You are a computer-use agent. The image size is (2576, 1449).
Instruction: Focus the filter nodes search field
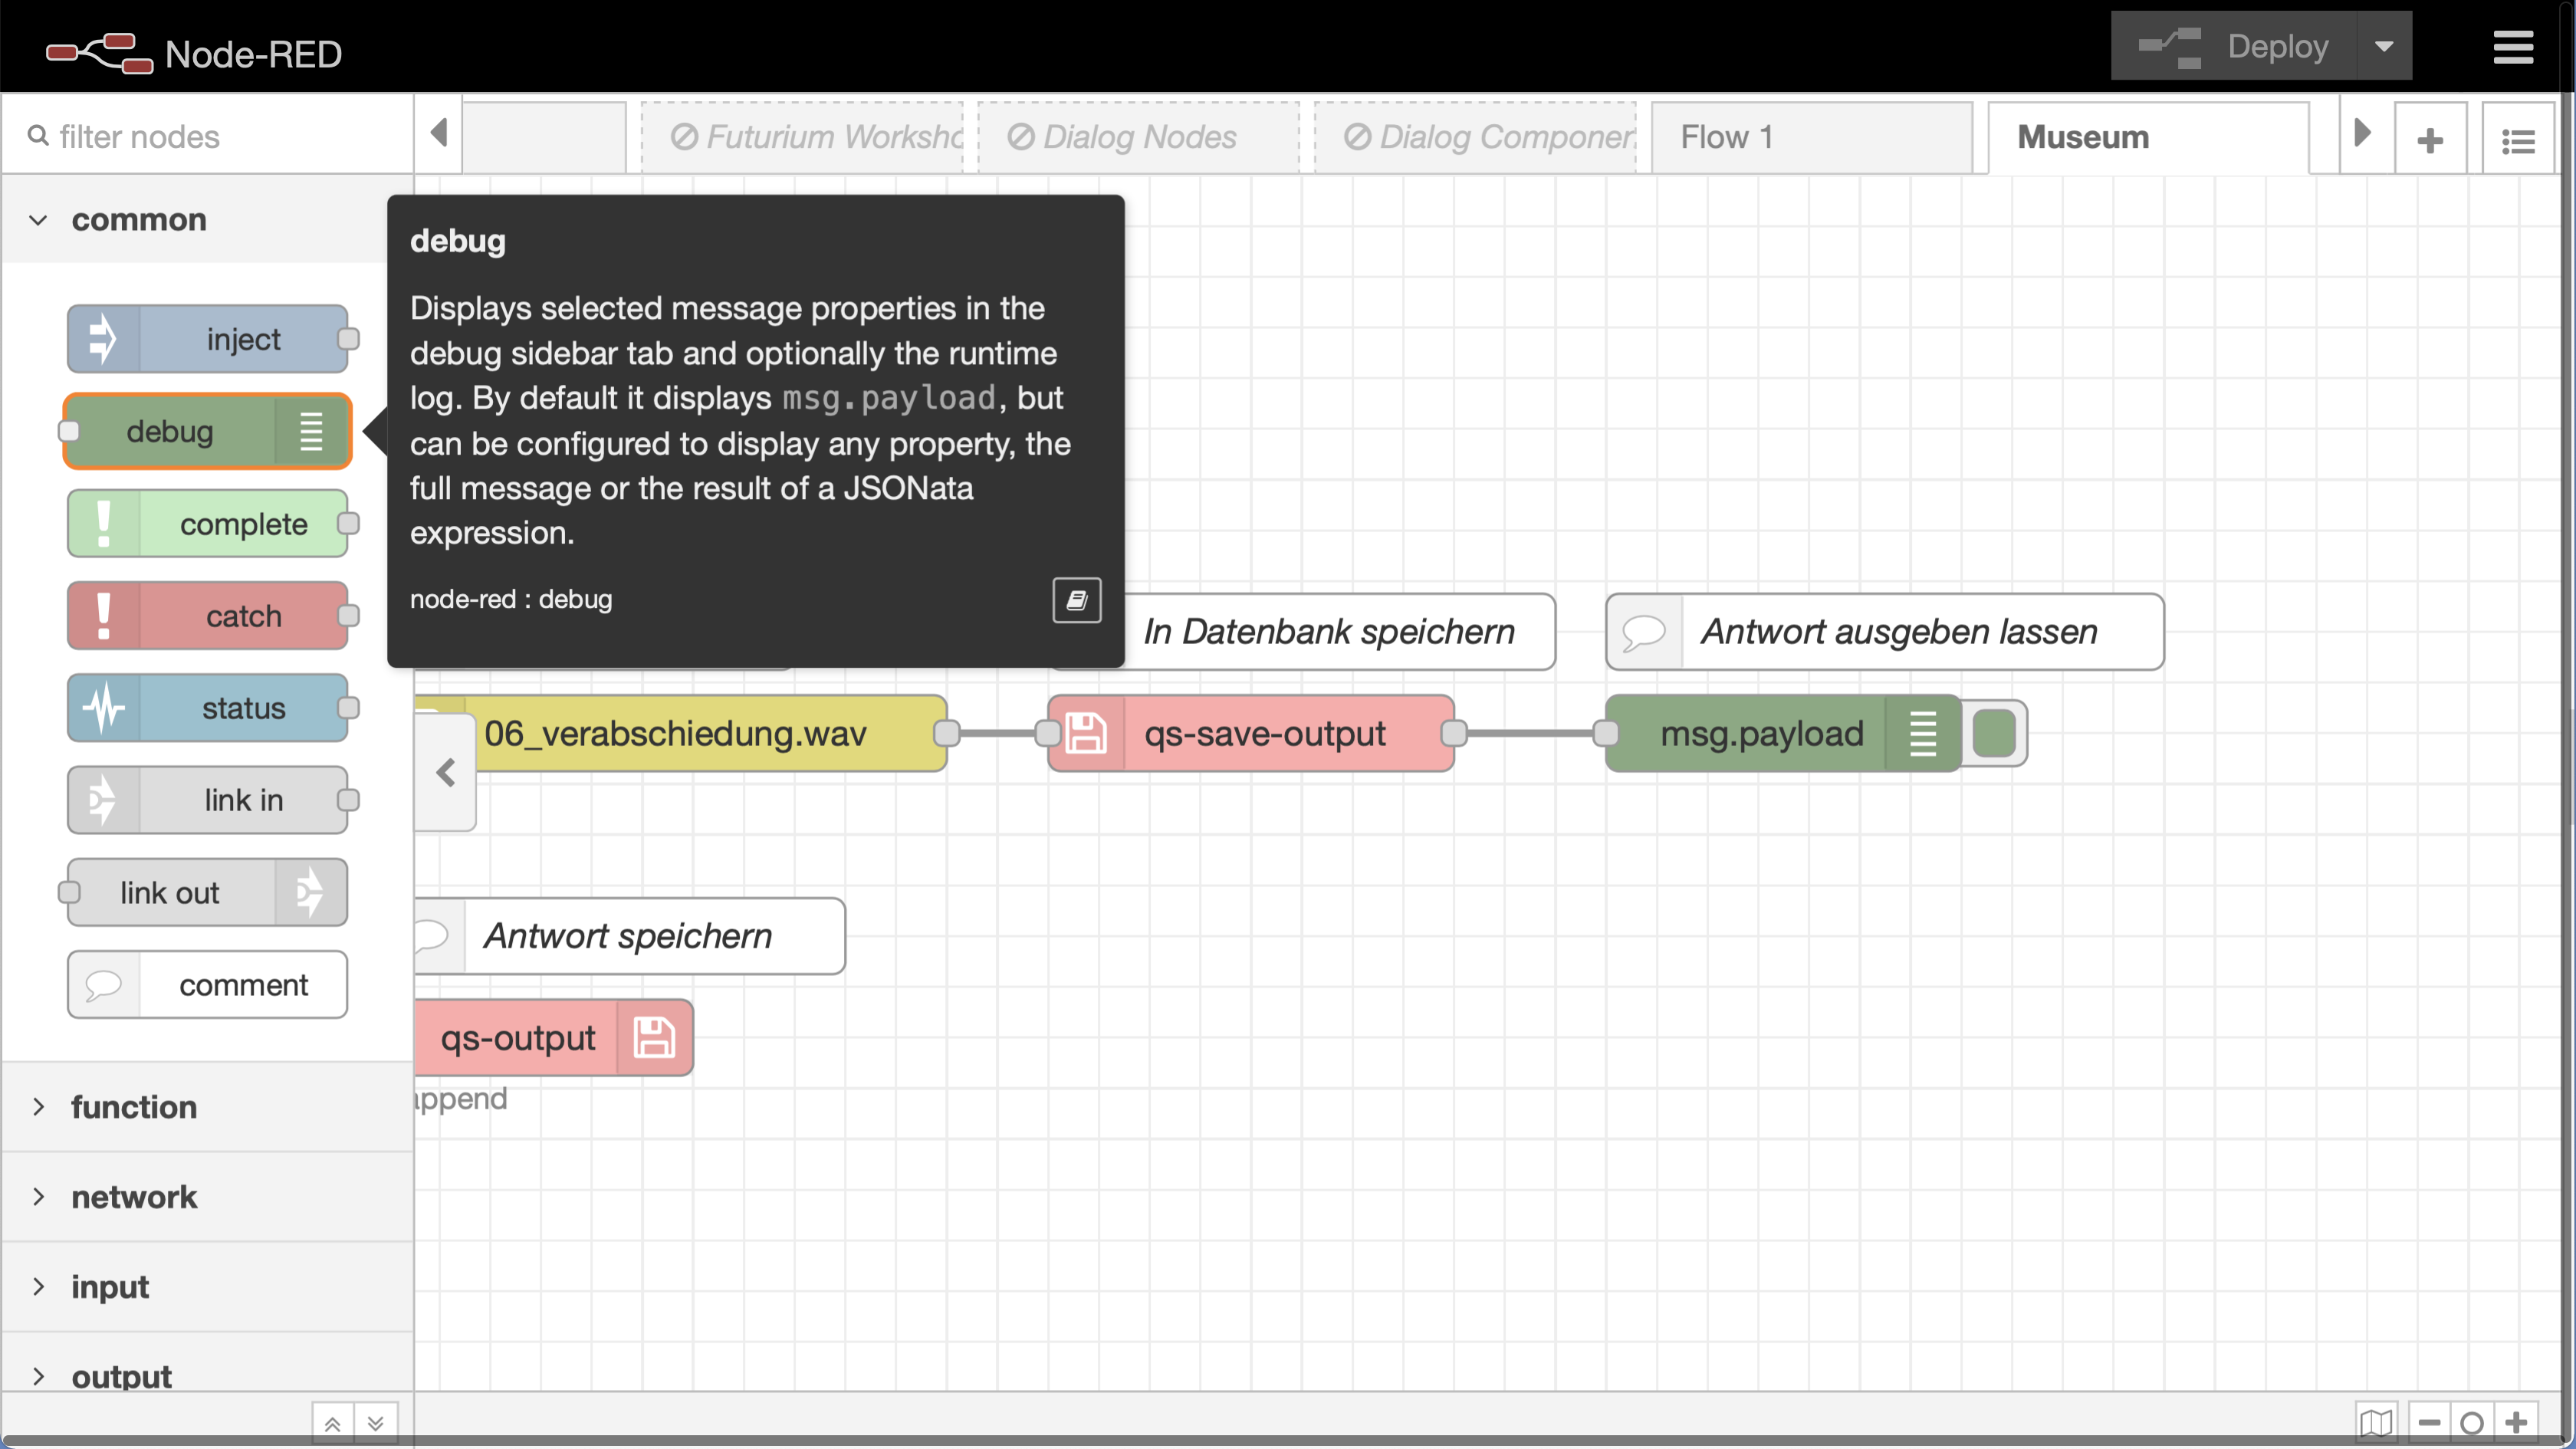tap(207, 136)
